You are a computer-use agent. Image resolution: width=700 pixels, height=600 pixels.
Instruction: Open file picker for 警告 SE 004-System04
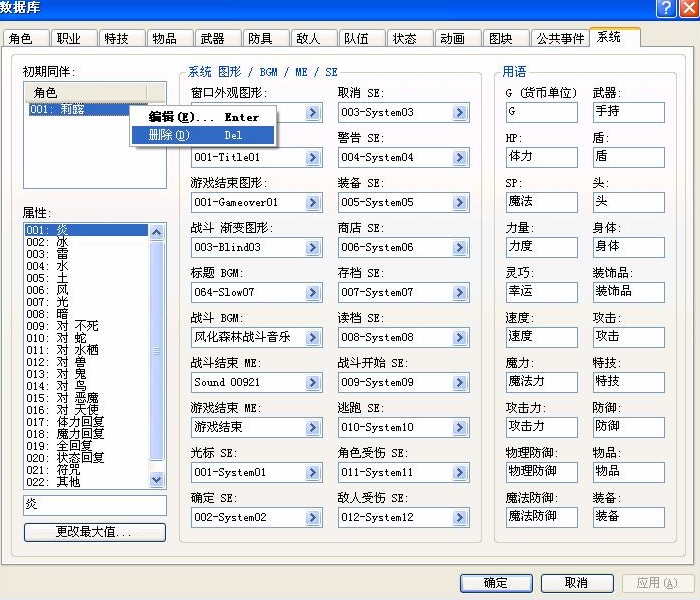click(460, 158)
